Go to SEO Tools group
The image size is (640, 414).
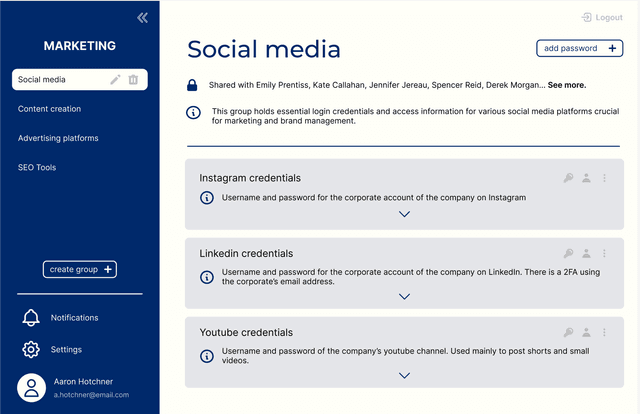37,168
